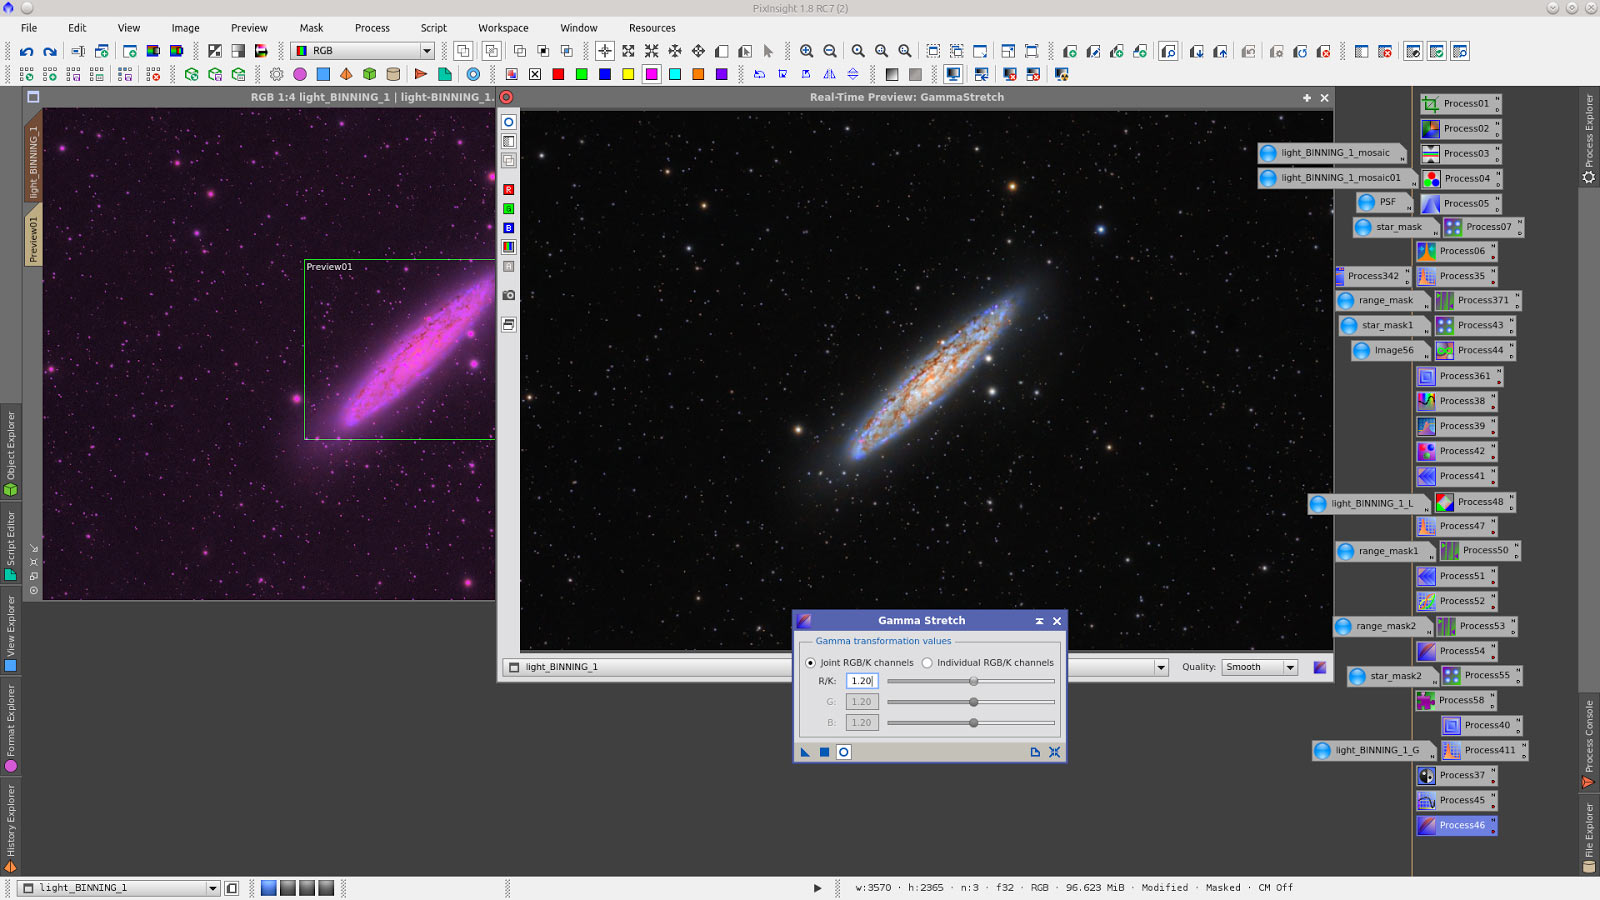Click the Undo arrow in the toolbar

26,51
